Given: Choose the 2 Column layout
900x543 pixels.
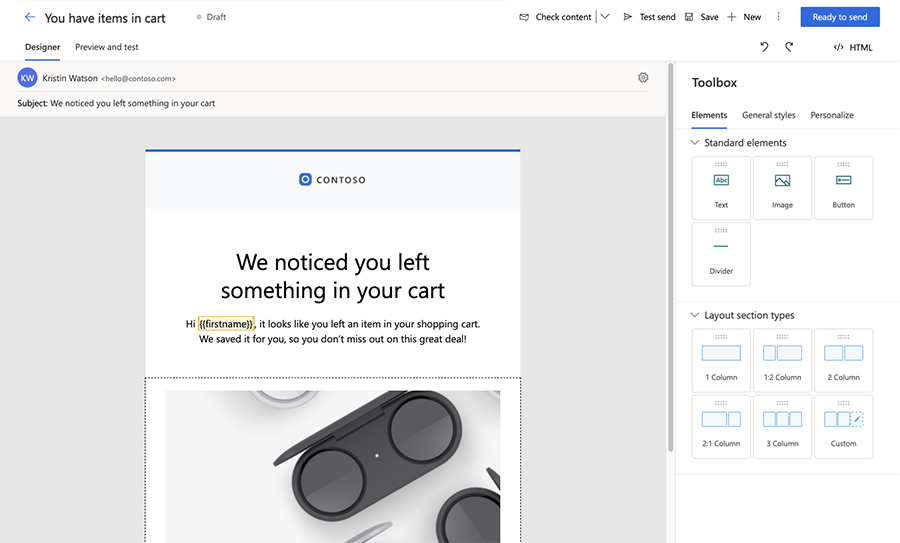Looking at the screenshot, I should [844, 360].
